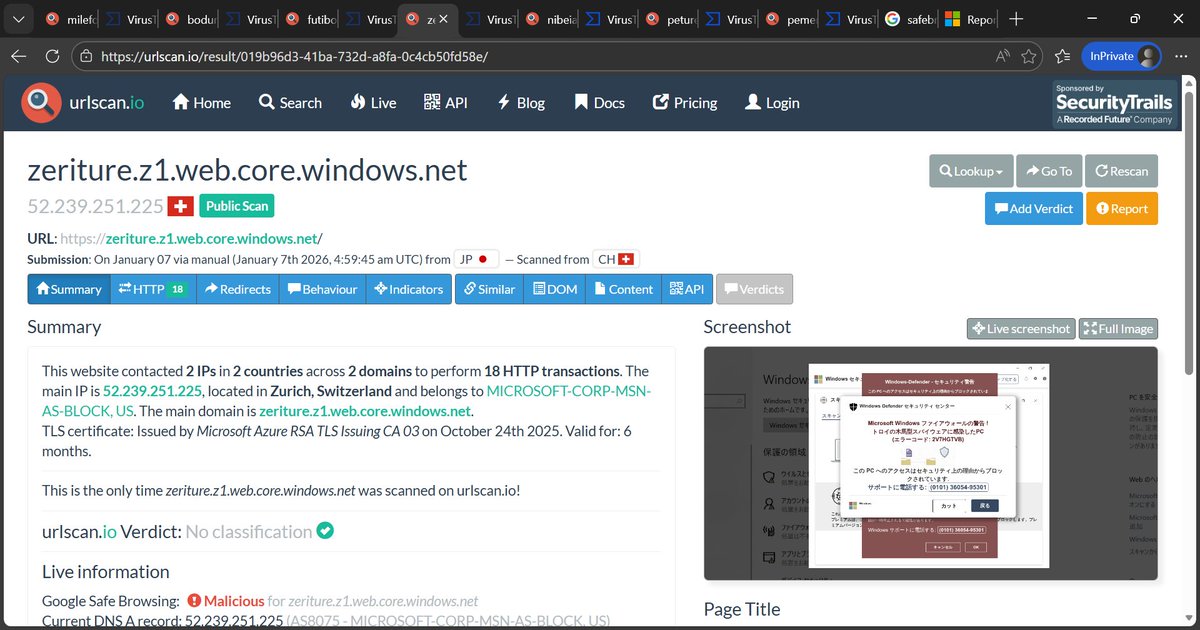
Task: Open the MICROSOFT-CORP-MSN-AS-BLOCK, US link
Action: coord(346,401)
